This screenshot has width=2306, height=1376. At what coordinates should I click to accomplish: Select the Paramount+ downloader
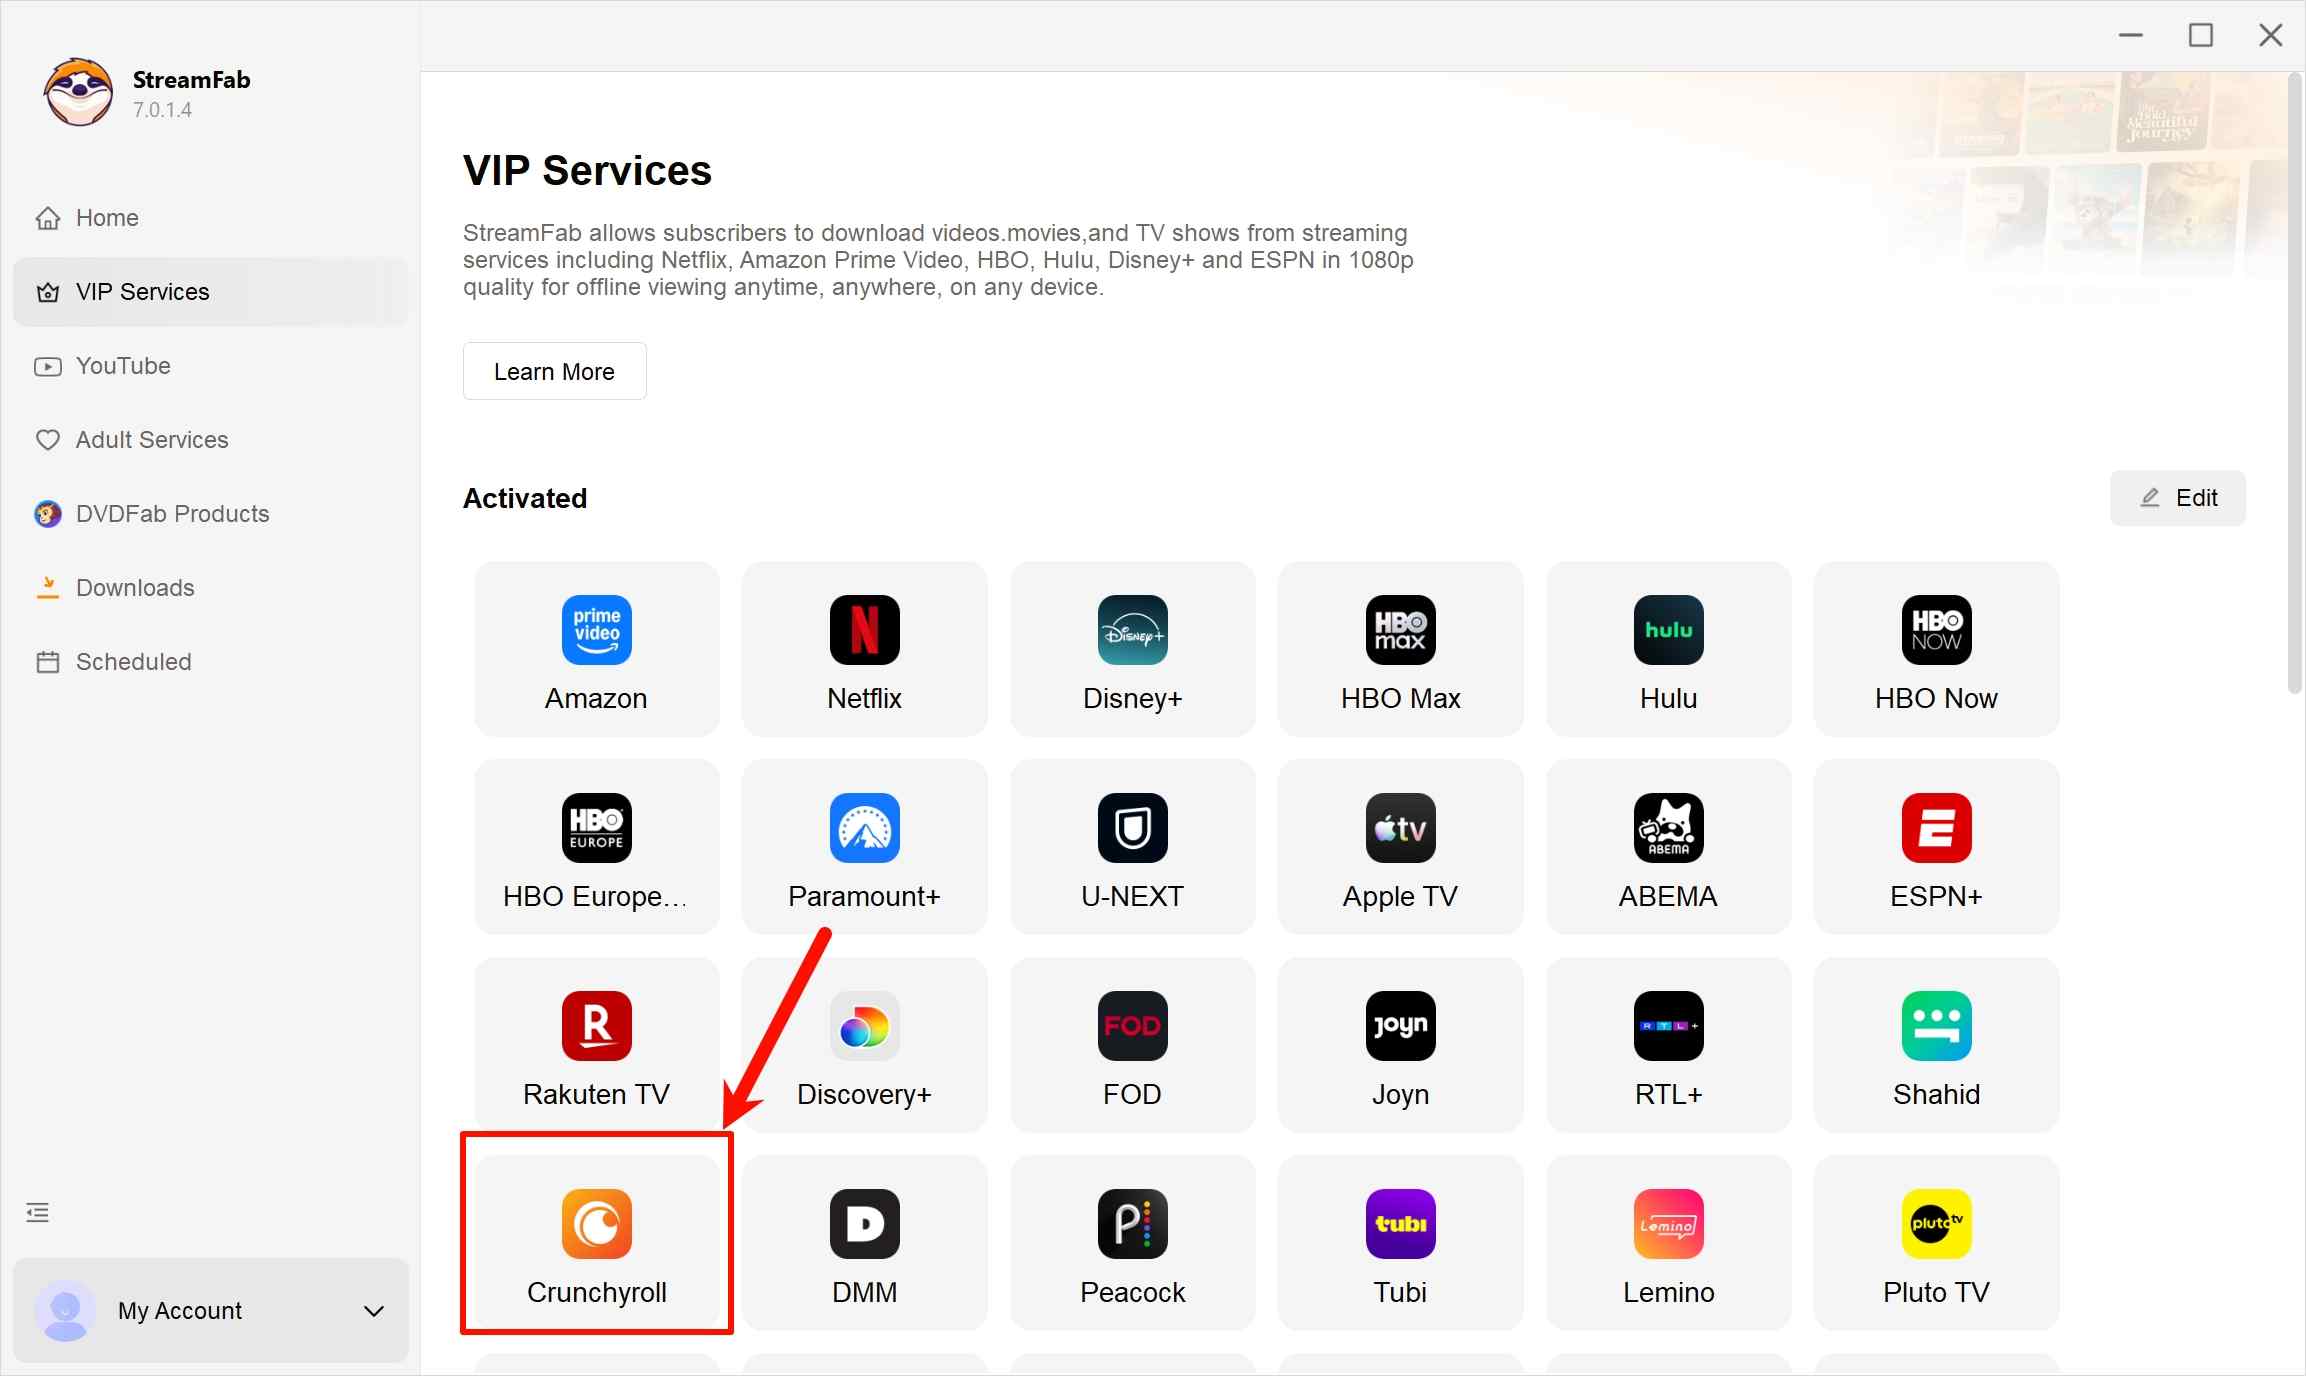coord(863,846)
